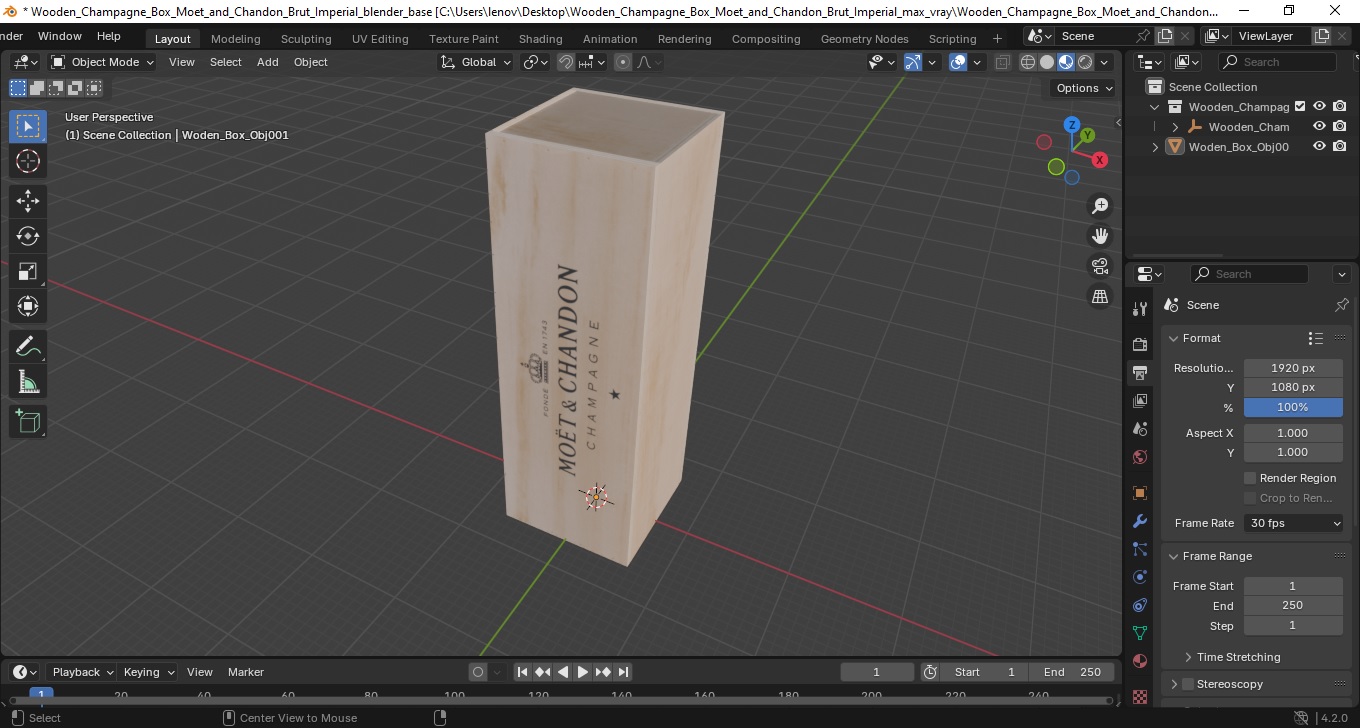Viewport: 1360px width, 728px height.
Task: Choose the Annotate tool
Action: (28, 346)
